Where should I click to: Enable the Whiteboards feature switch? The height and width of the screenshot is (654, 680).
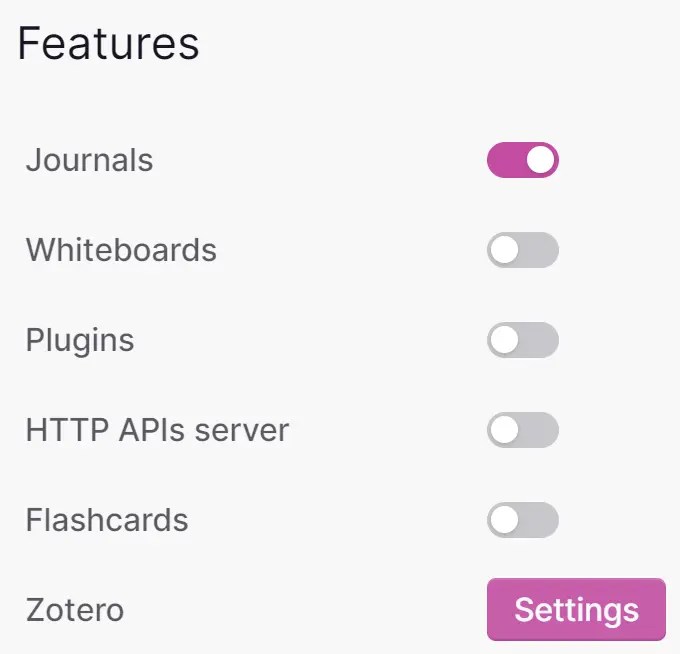click(522, 250)
